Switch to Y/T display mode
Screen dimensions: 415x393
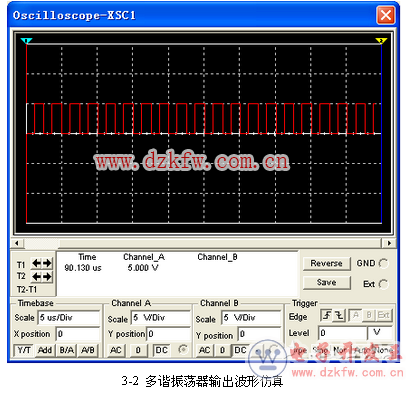(24, 350)
